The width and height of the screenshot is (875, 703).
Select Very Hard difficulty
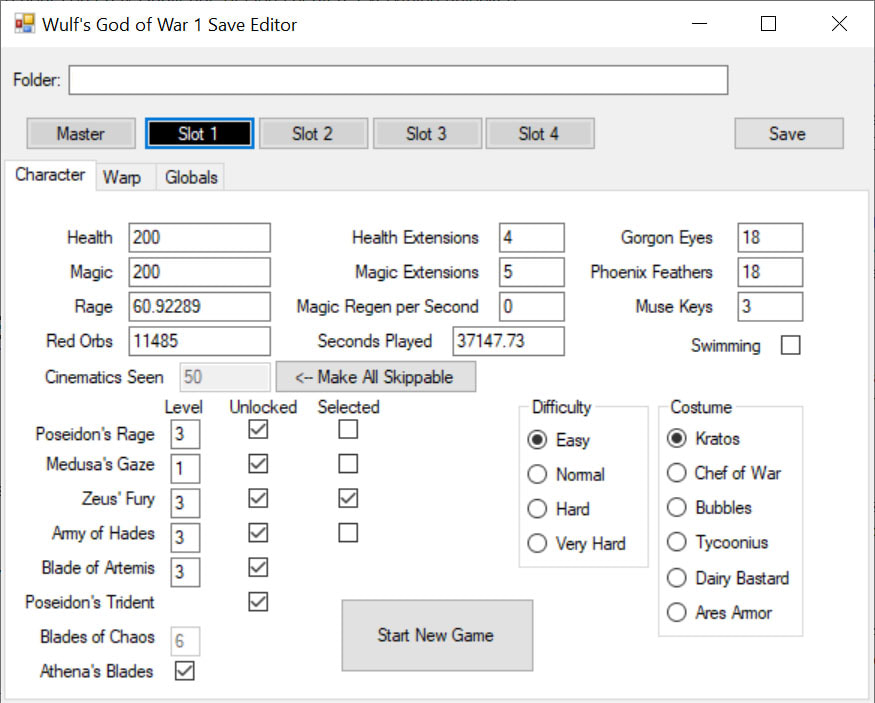tap(577, 543)
